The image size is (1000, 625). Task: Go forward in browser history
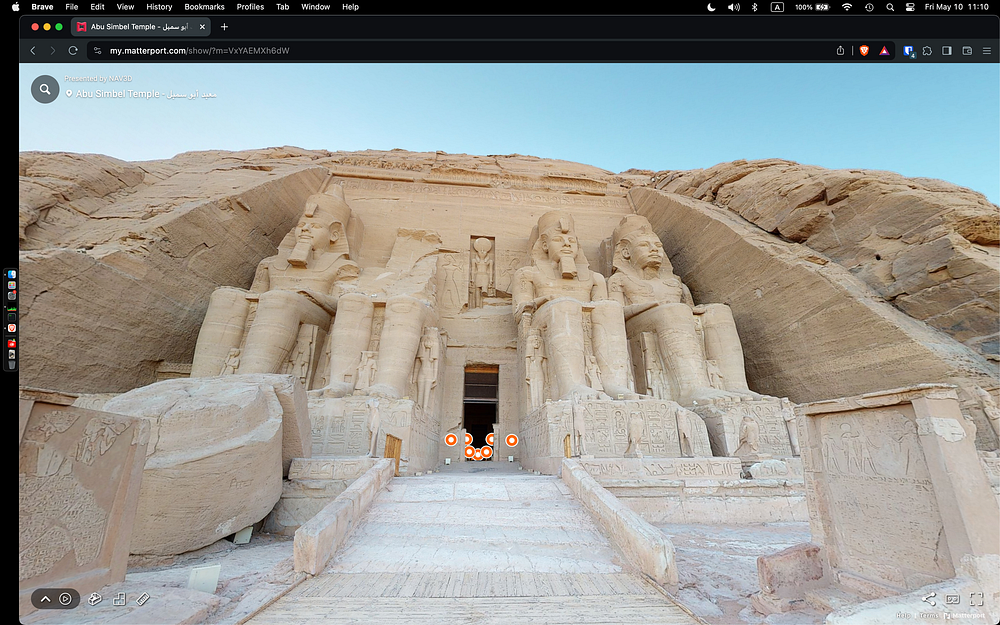coord(53,50)
